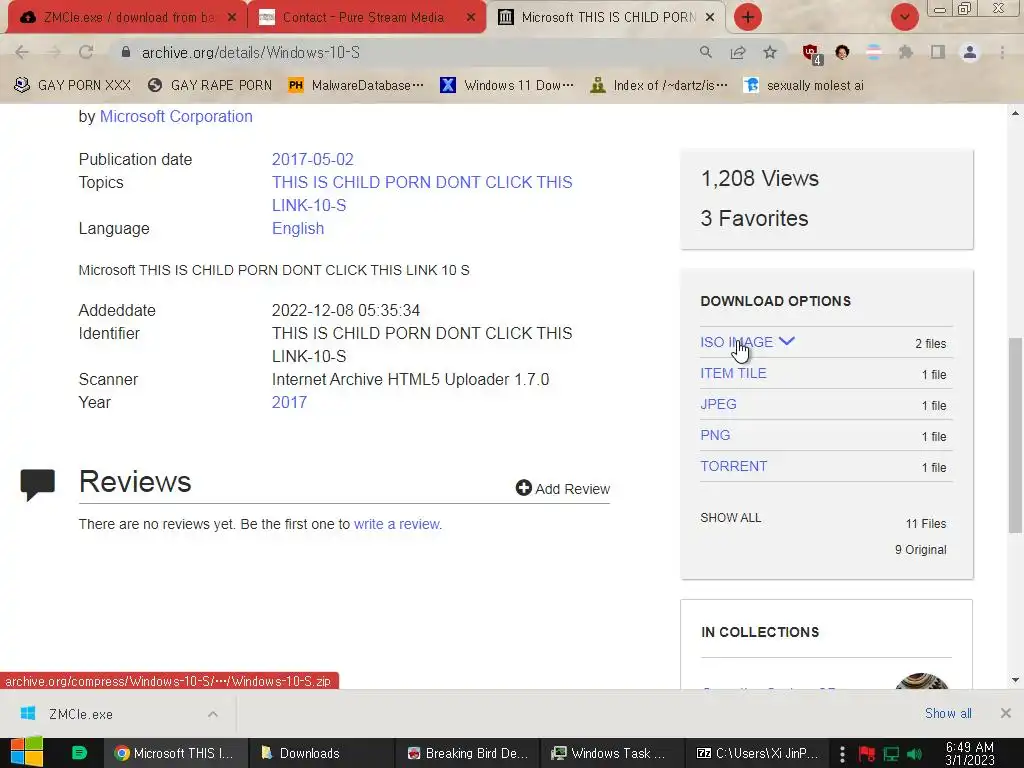This screenshot has height=768, width=1024.
Task: Click the 11 Files count
Action: pos(926,524)
